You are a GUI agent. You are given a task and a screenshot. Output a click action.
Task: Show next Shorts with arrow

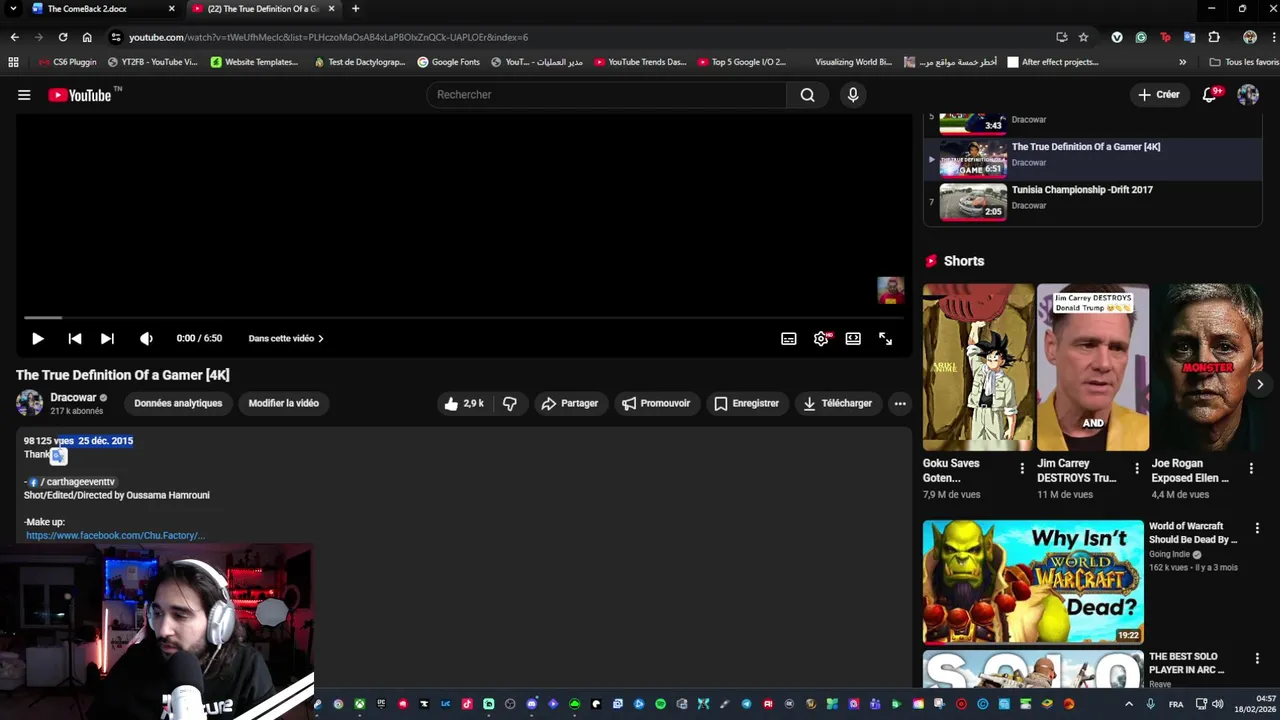point(1260,384)
